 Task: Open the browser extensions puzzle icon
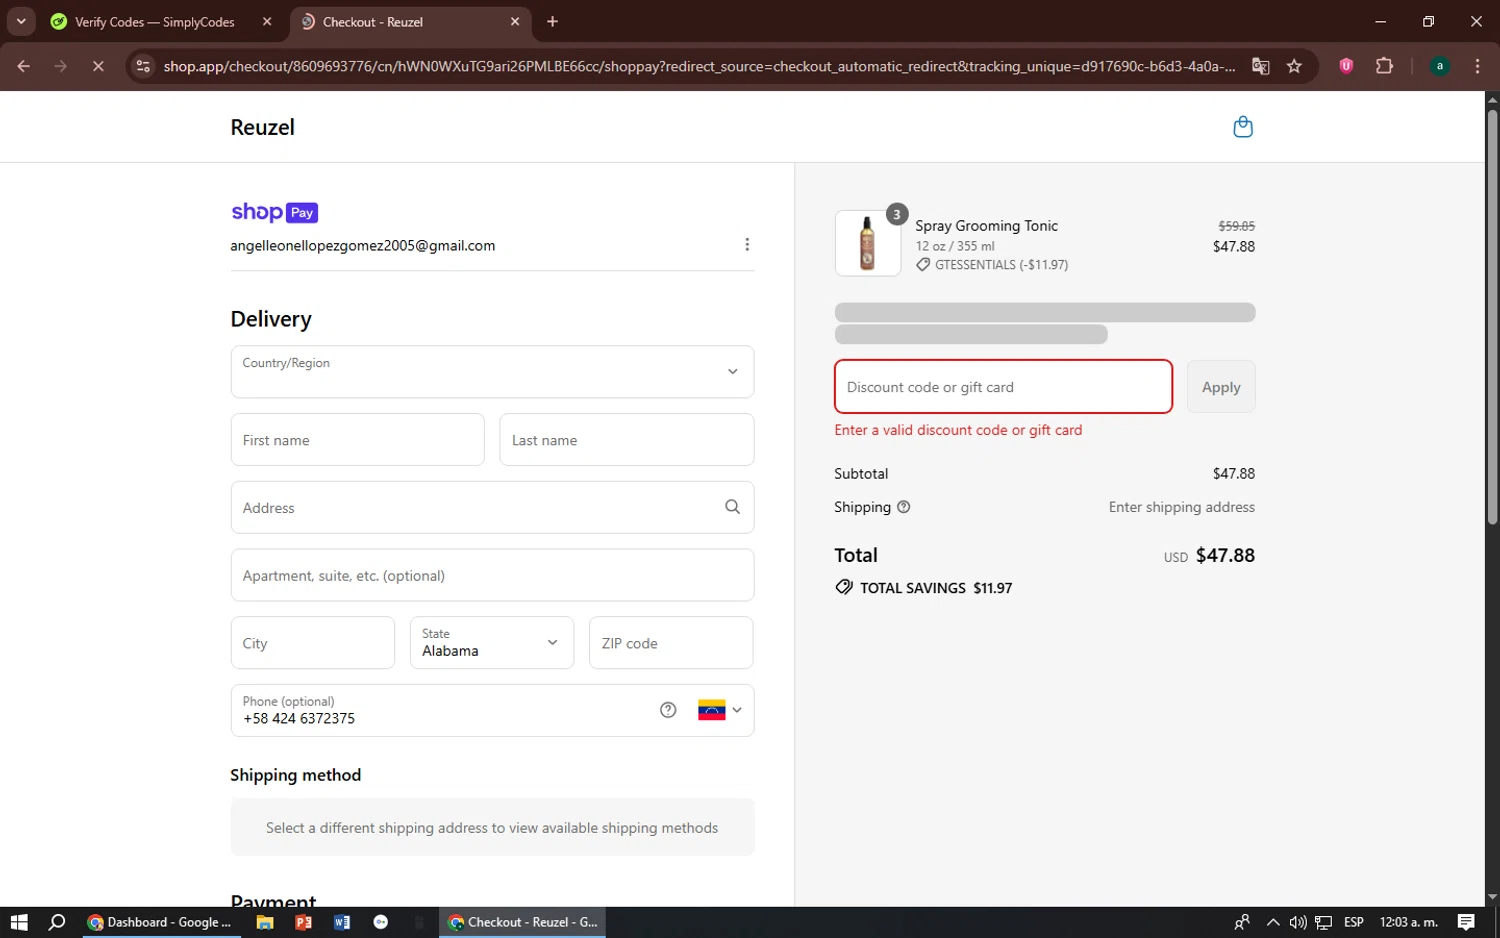point(1384,66)
